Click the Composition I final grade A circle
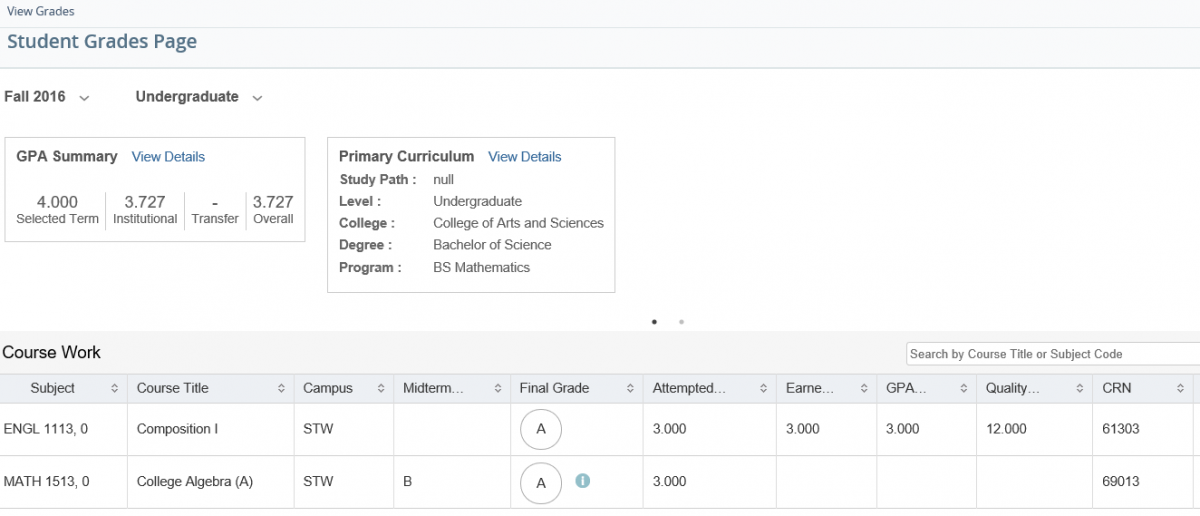Viewport: 1200px width, 516px height. coord(541,429)
